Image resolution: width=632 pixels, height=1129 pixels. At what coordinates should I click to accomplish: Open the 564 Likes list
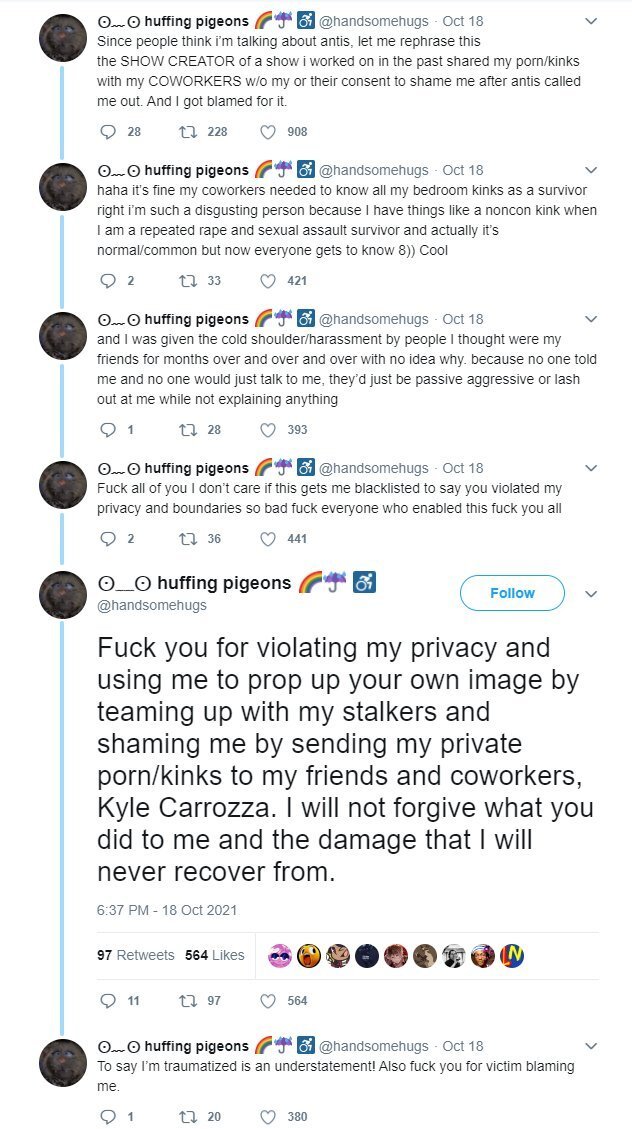coord(215,955)
